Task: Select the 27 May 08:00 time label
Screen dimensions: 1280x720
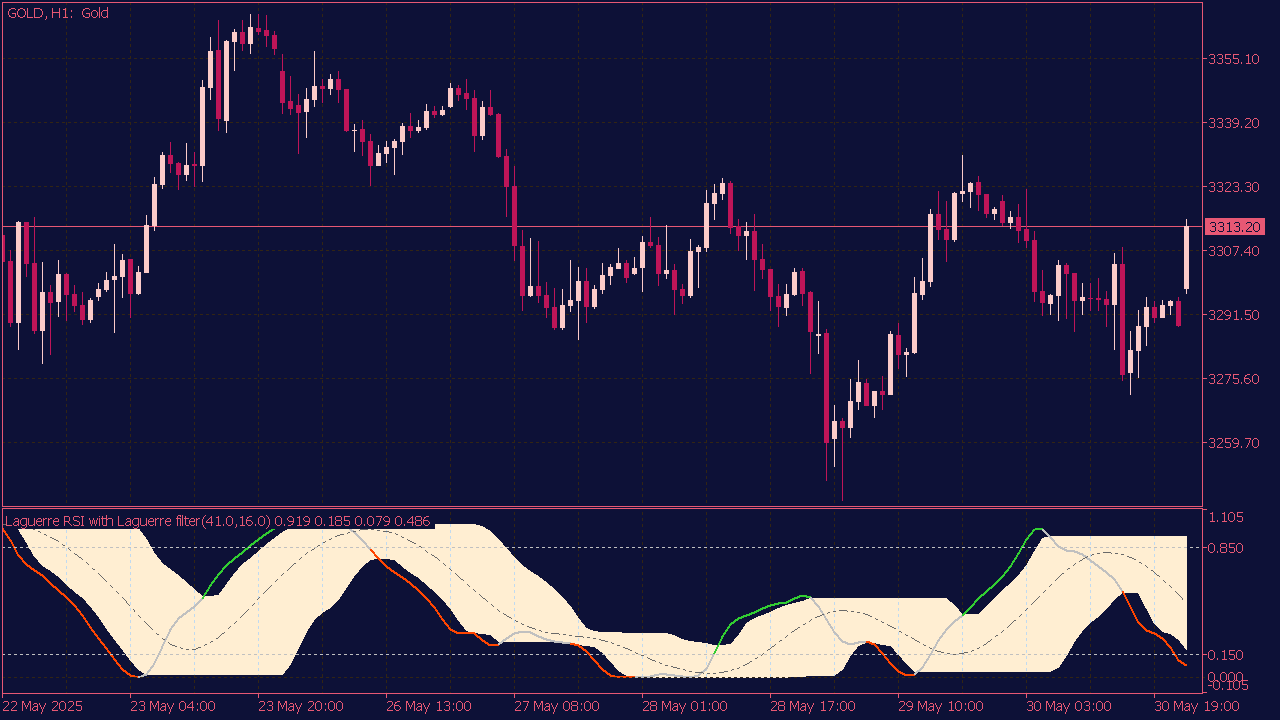Action: [557, 706]
